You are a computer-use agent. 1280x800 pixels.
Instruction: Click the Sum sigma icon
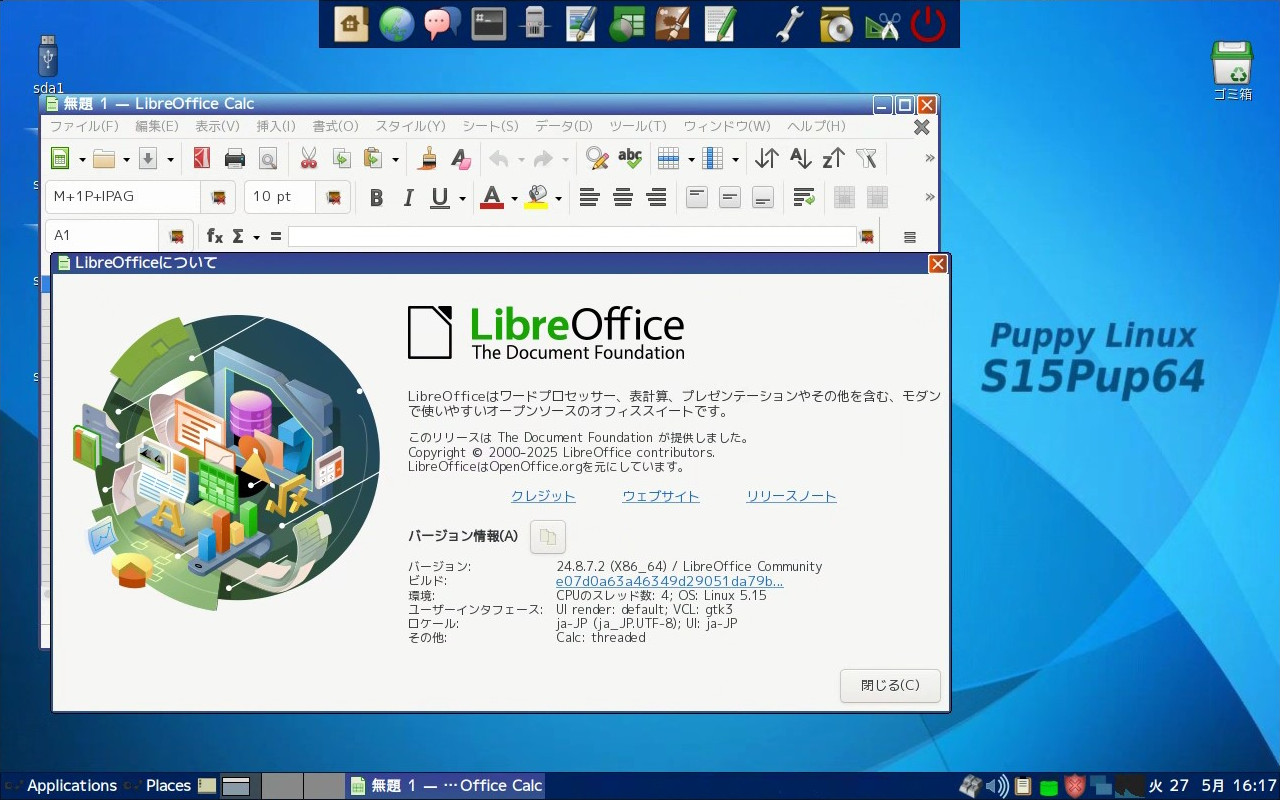point(238,236)
